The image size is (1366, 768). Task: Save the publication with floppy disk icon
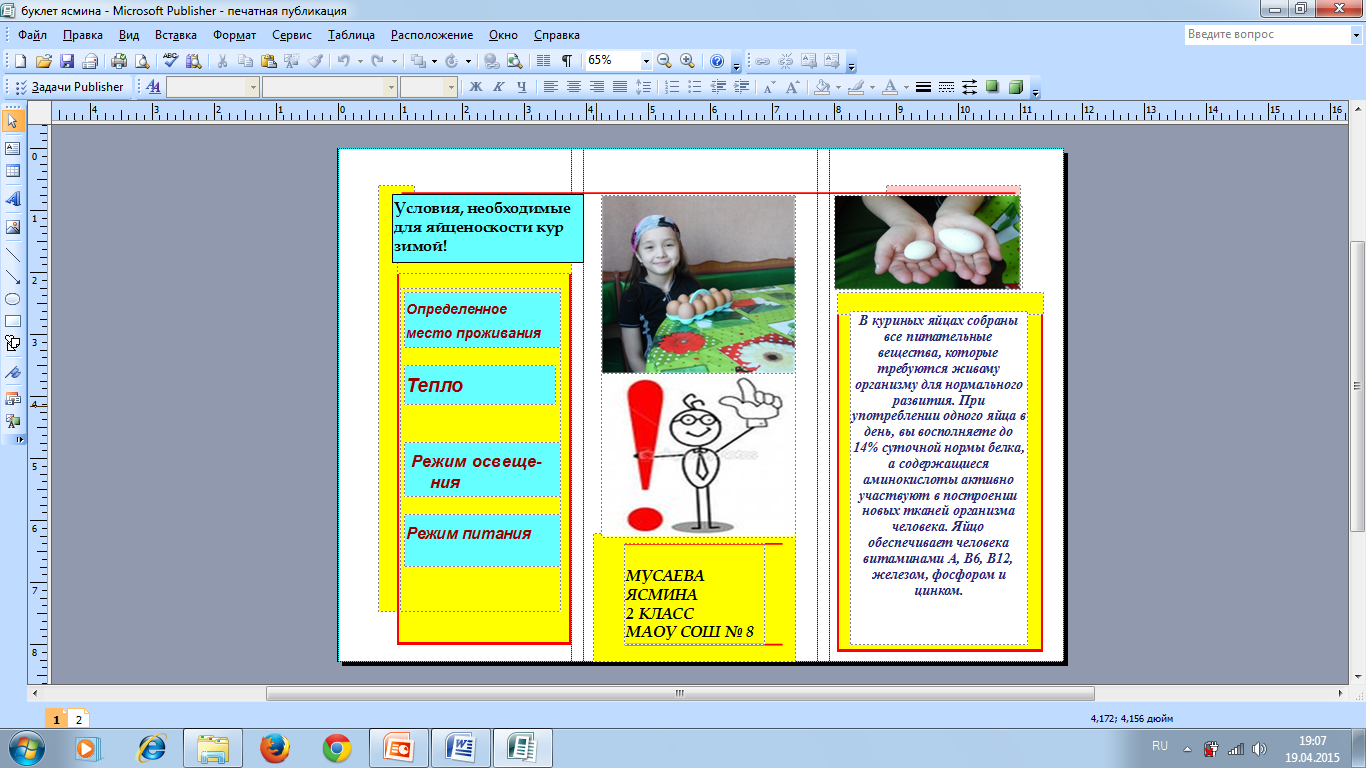tap(67, 61)
